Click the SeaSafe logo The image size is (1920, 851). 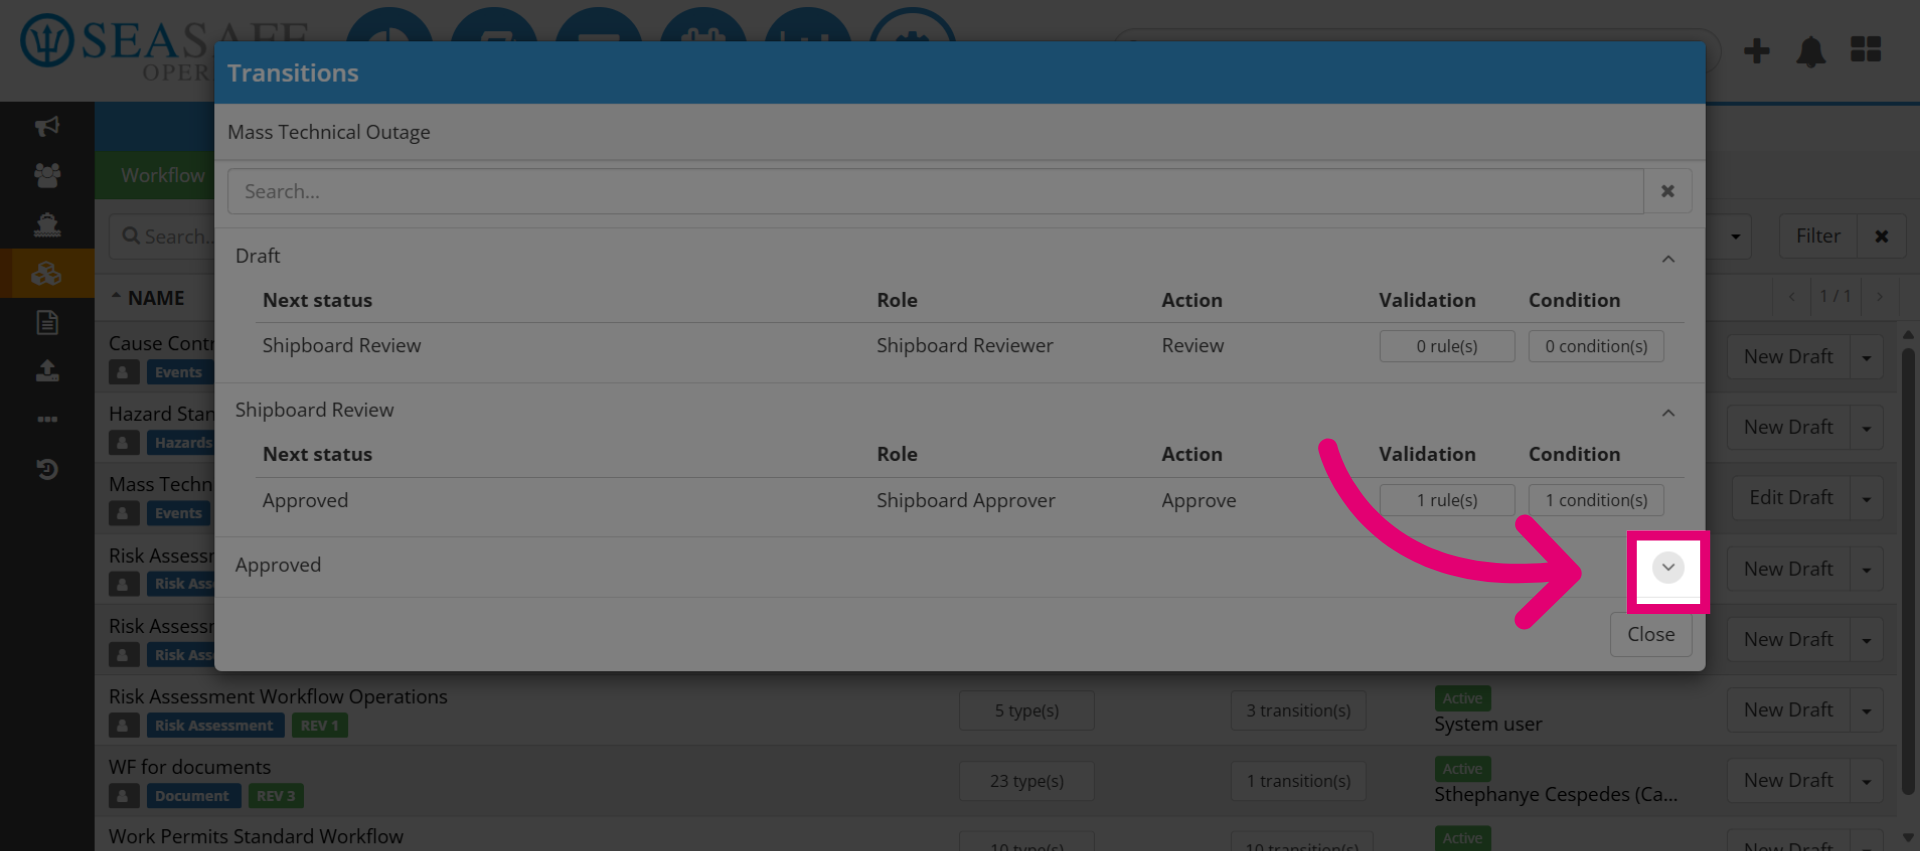tap(165, 45)
